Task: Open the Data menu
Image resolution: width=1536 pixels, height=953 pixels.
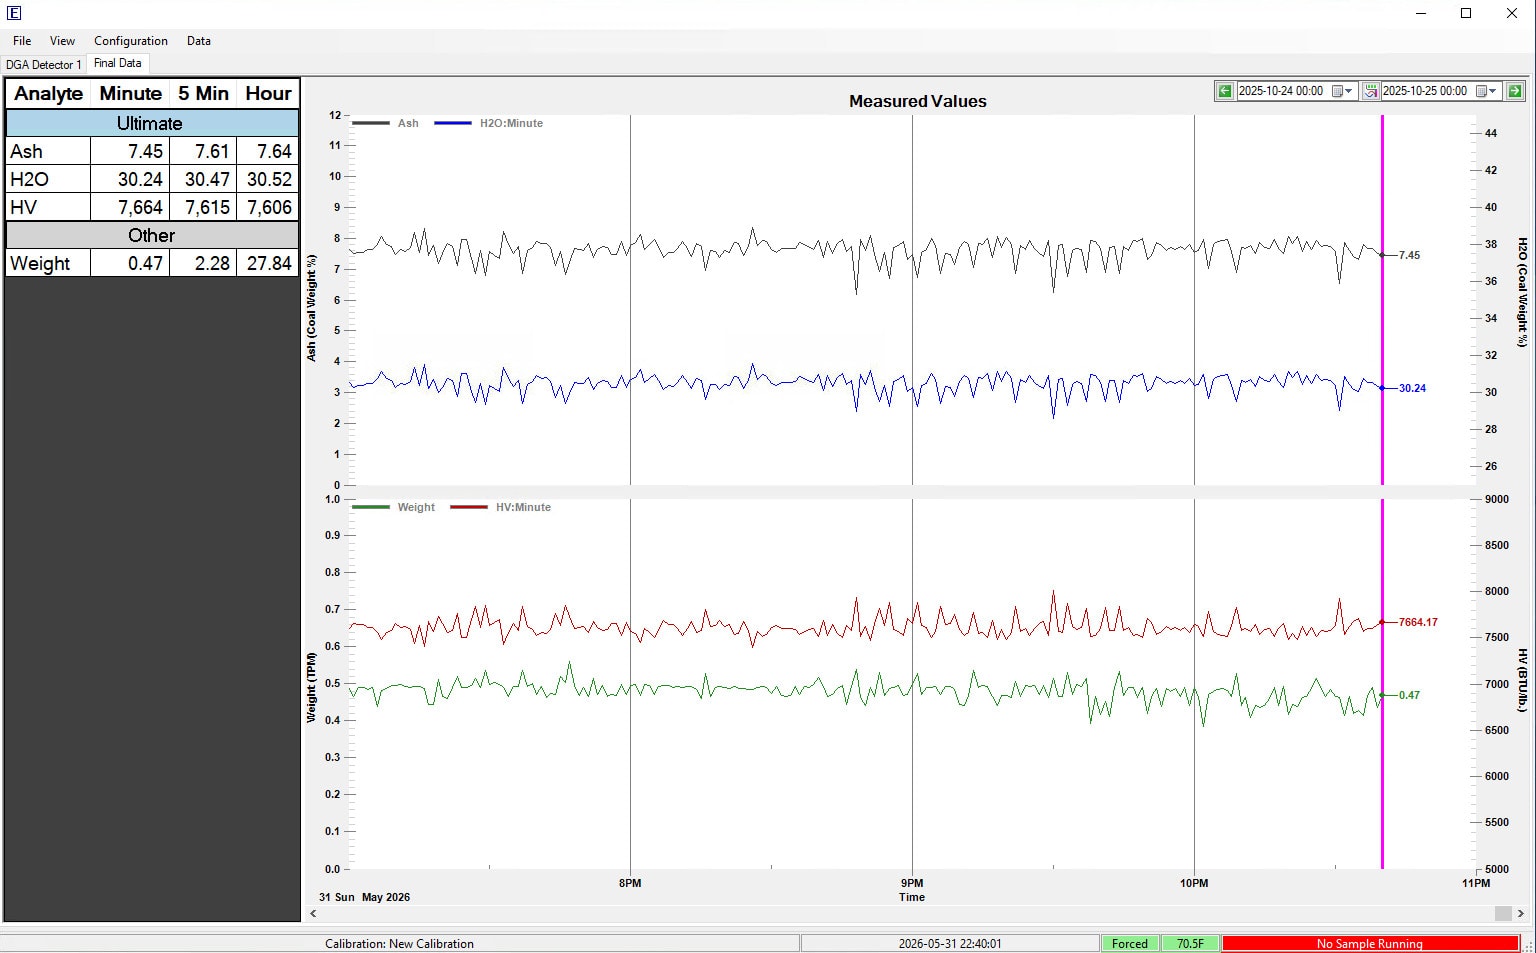Action: (x=199, y=41)
